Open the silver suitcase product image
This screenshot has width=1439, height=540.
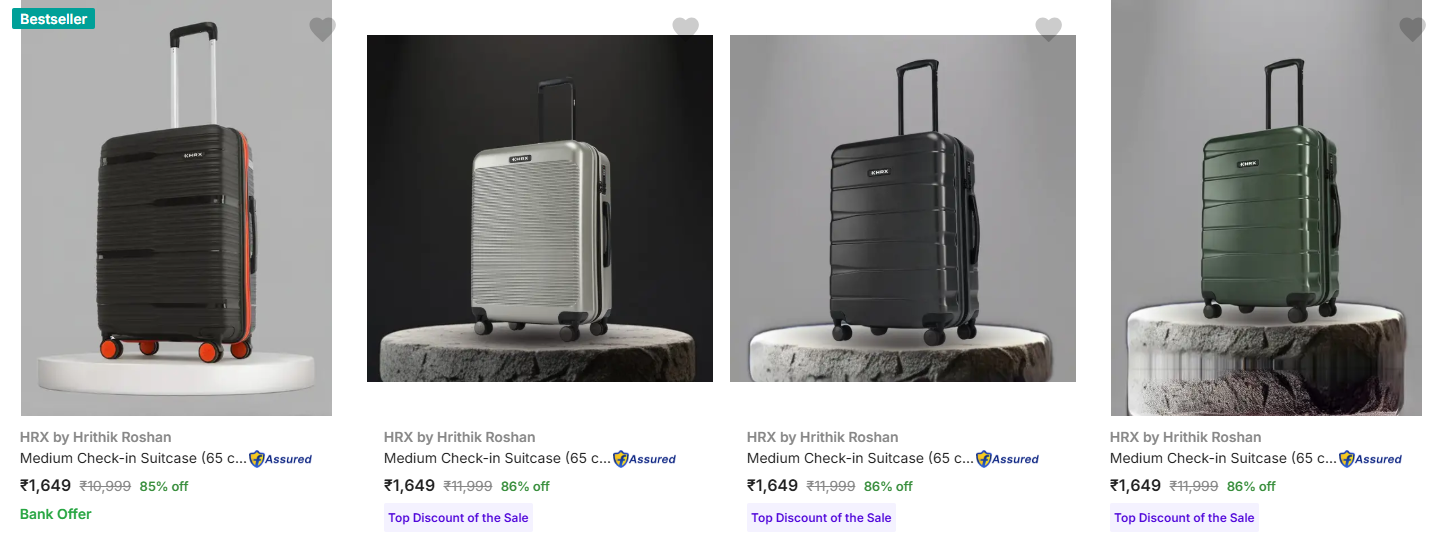540,208
